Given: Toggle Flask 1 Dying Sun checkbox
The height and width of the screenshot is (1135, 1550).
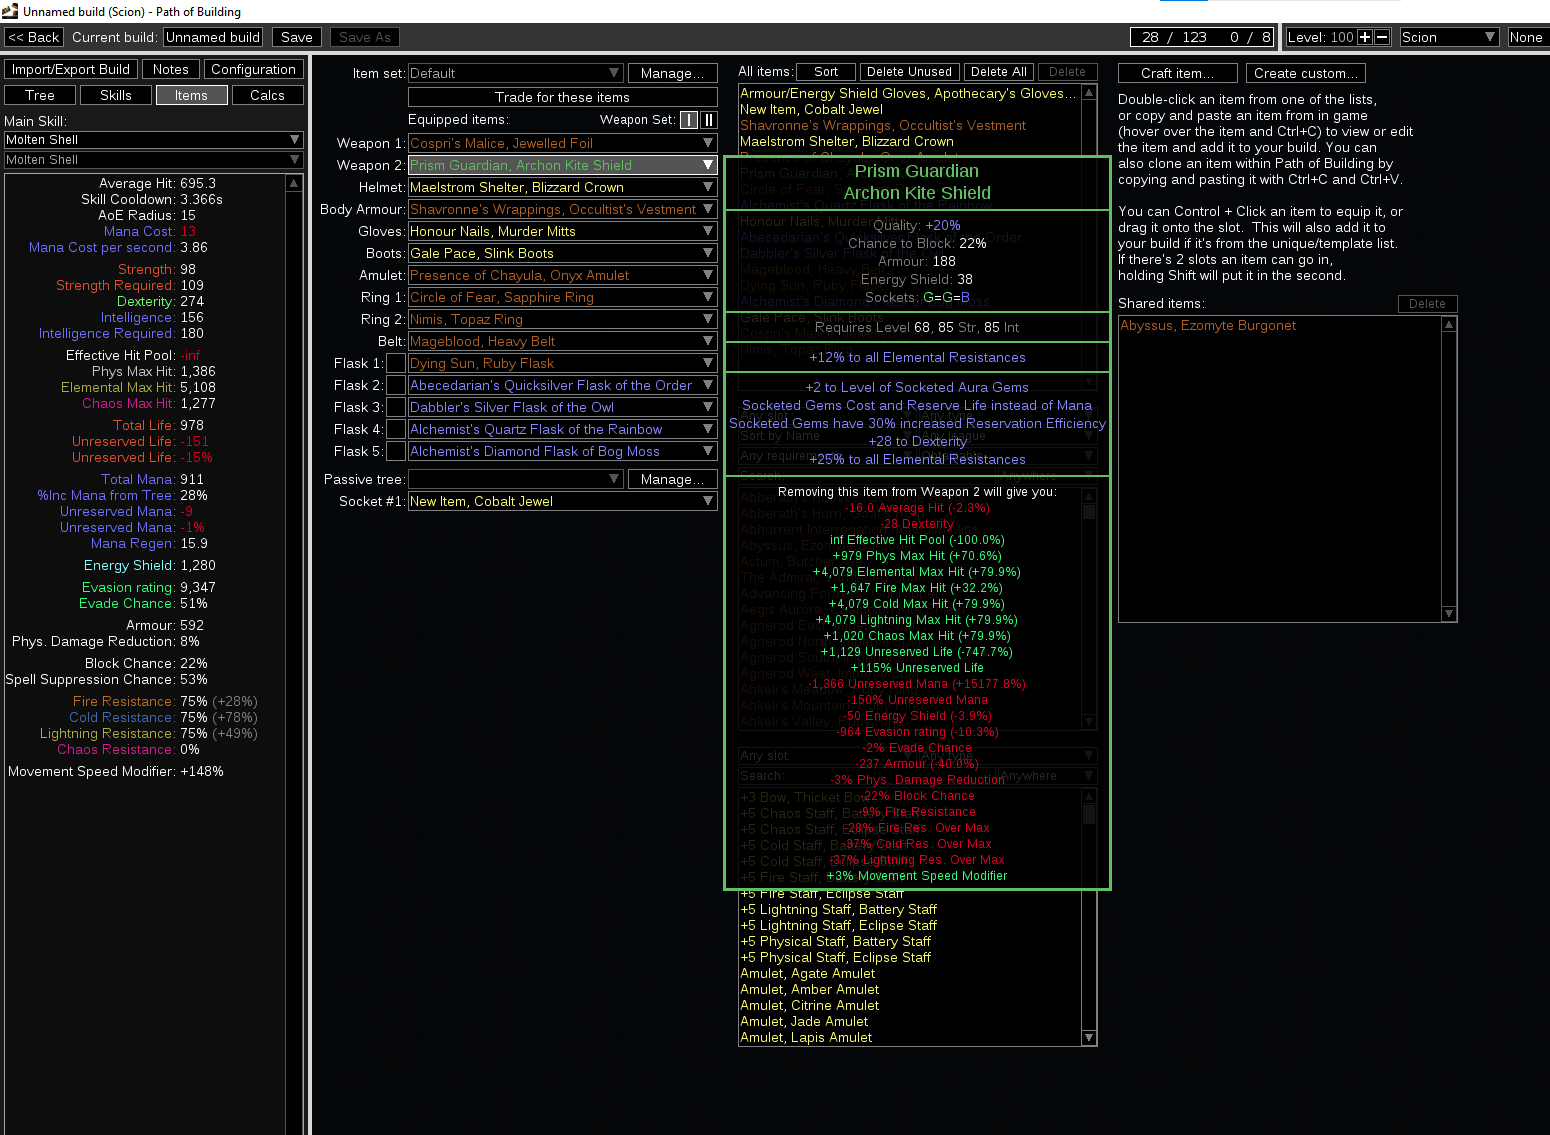Looking at the screenshot, I should click(x=396, y=363).
